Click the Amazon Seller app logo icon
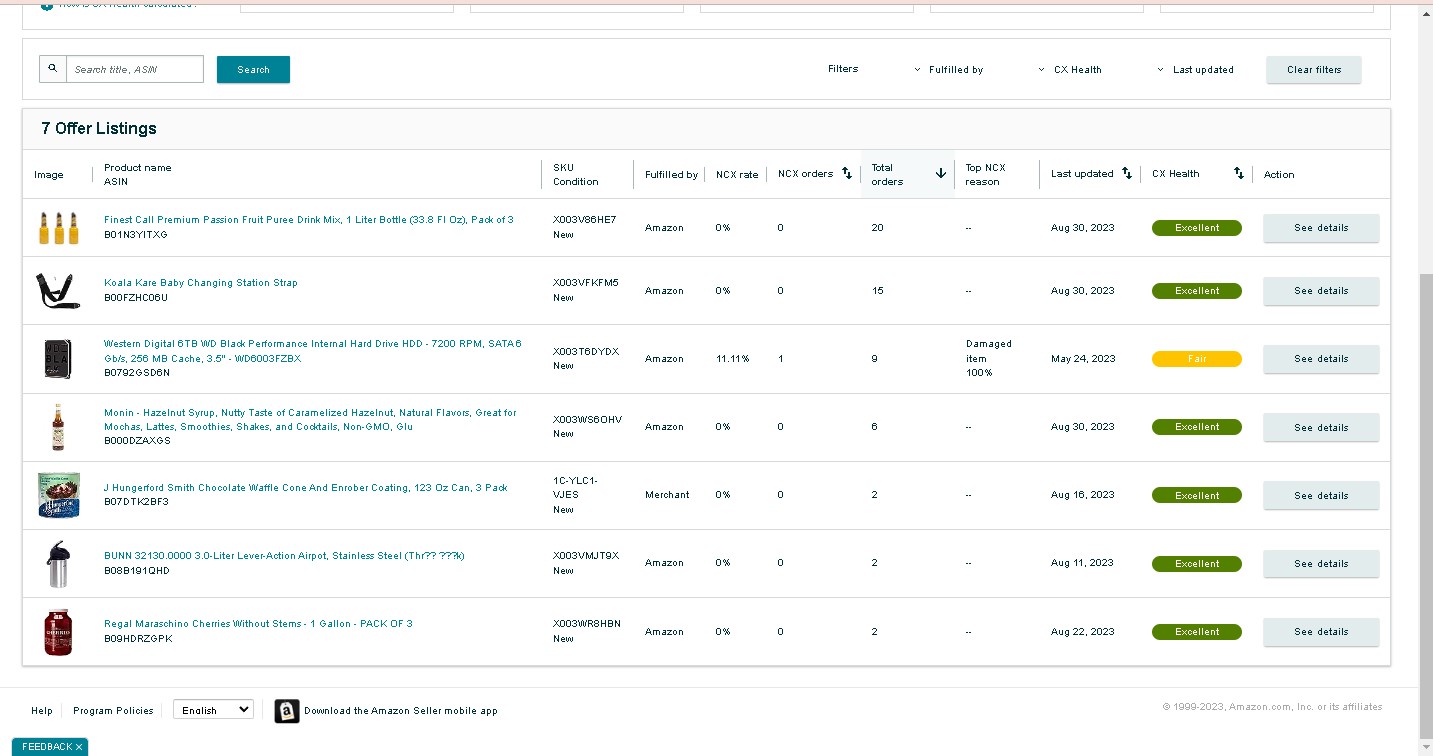This screenshot has height=756, width=1433. (x=287, y=711)
